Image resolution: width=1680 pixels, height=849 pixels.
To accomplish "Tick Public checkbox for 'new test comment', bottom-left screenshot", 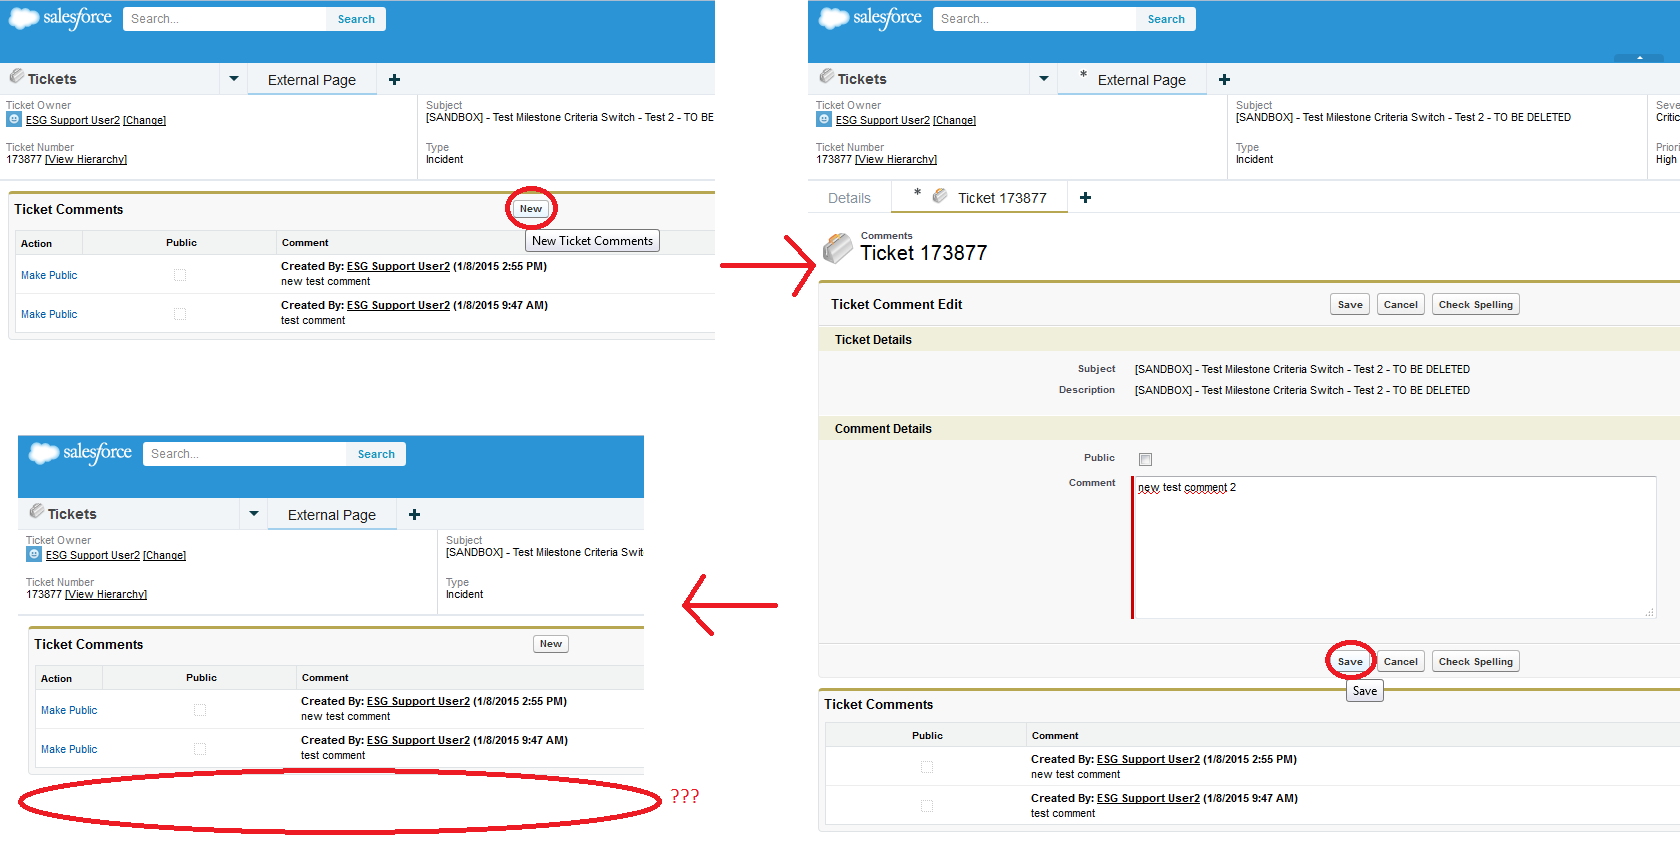I will (x=200, y=710).
